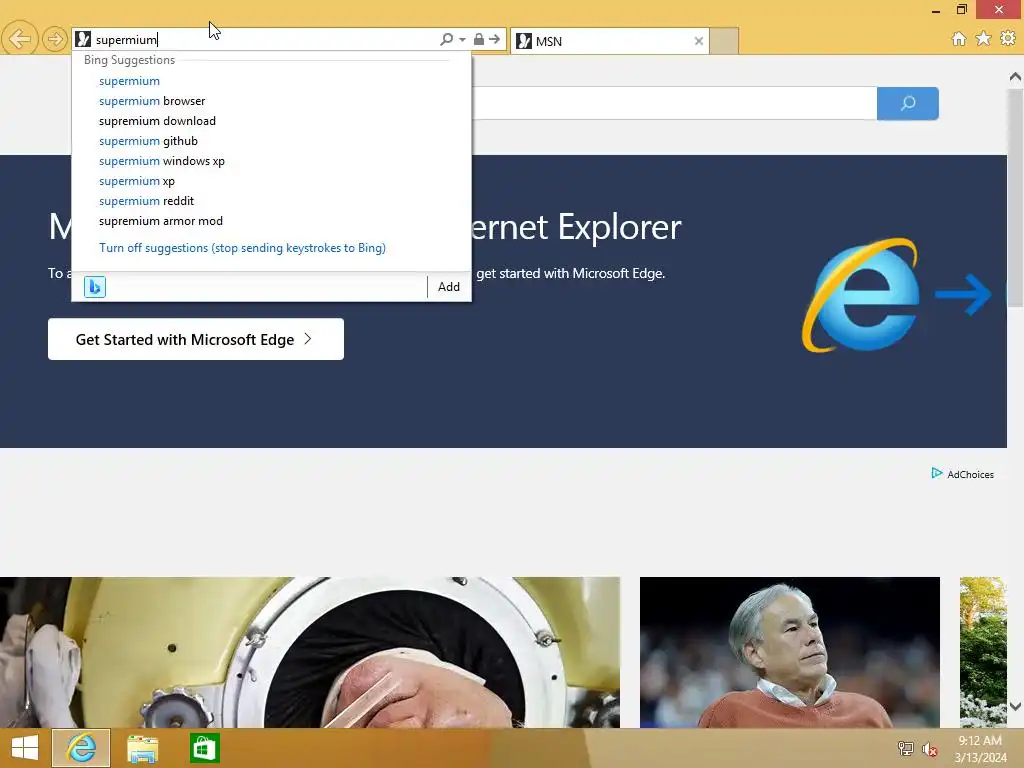1024x768 pixels.
Task: Select suggestion "supermium reddit"
Action: tap(146, 201)
